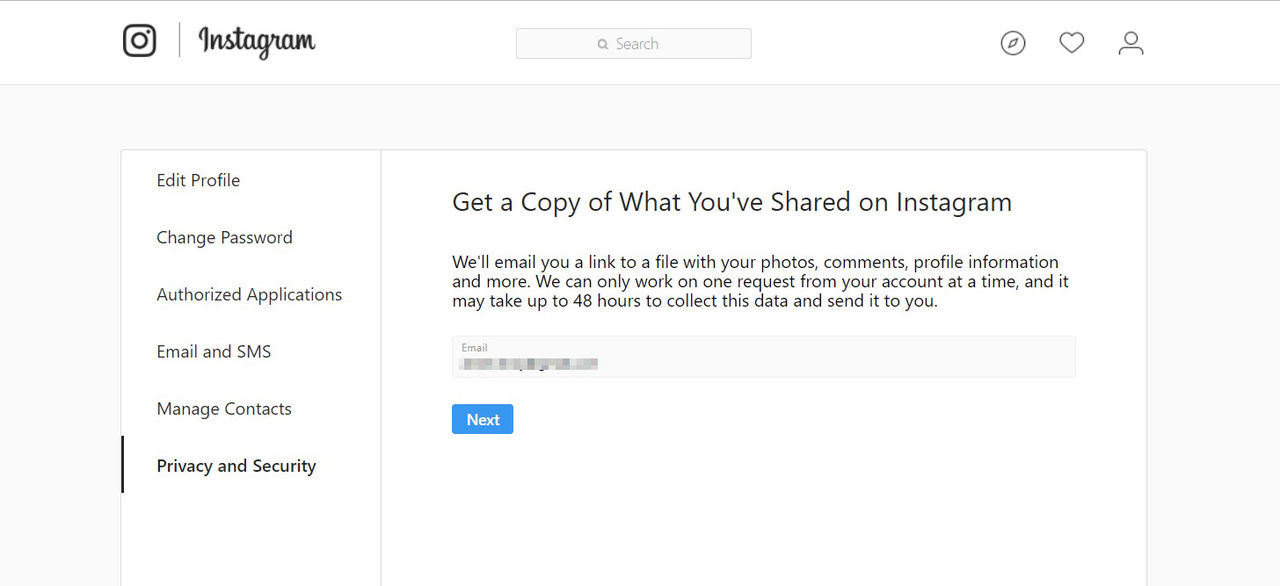The image size is (1280, 586).
Task: Open the Activity heart icon
Action: click(1072, 43)
